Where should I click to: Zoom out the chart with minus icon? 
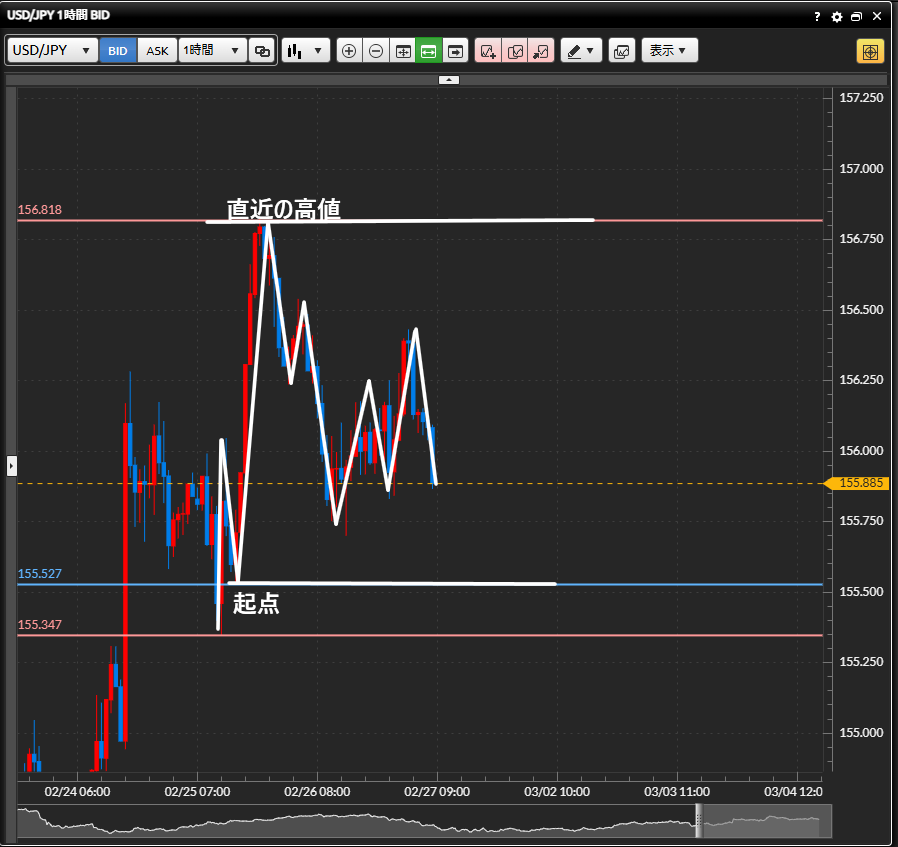pos(376,51)
